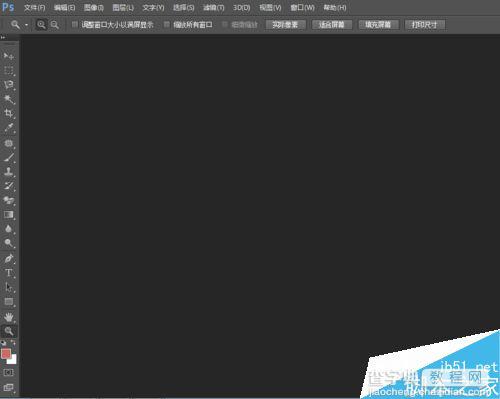This screenshot has width=500, height=399.
Task: Open the 选择(S) menu
Action: [184, 7]
